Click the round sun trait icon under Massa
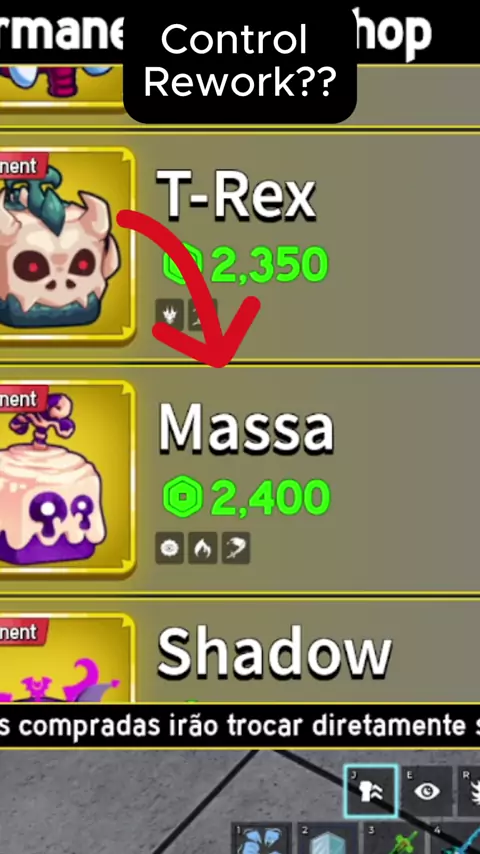The height and width of the screenshot is (854, 480). (169, 548)
